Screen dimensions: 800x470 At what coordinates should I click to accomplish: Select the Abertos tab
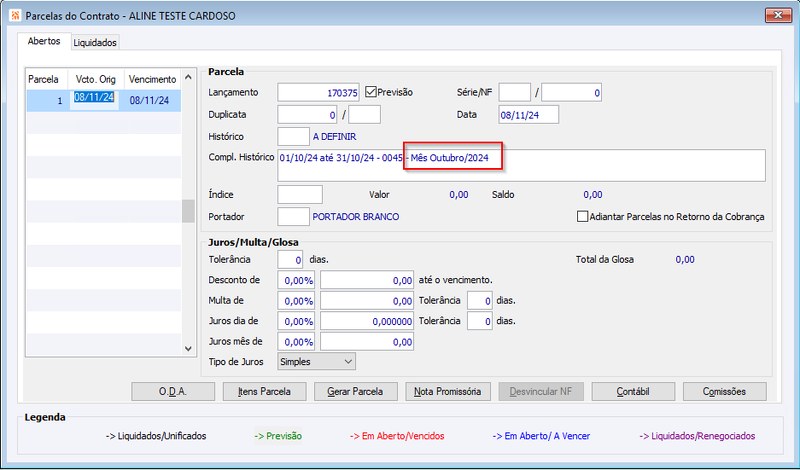(x=44, y=41)
